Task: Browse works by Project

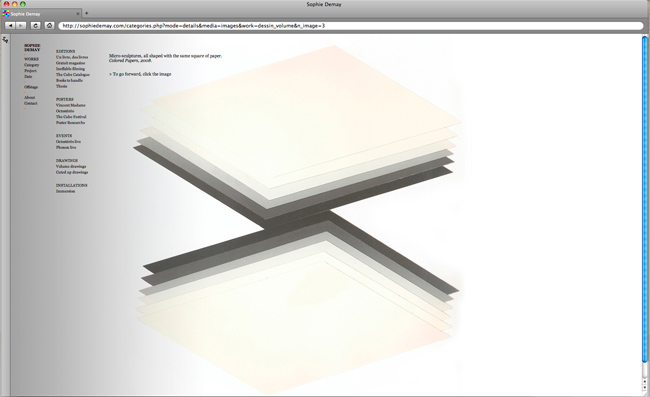Action: (30, 71)
